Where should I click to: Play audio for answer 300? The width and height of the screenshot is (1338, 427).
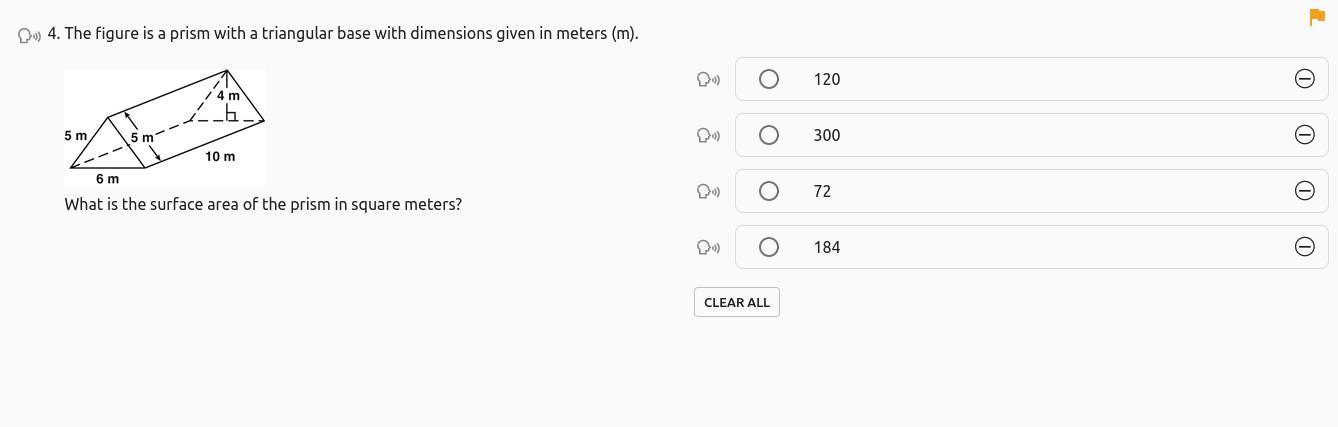[x=708, y=136]
